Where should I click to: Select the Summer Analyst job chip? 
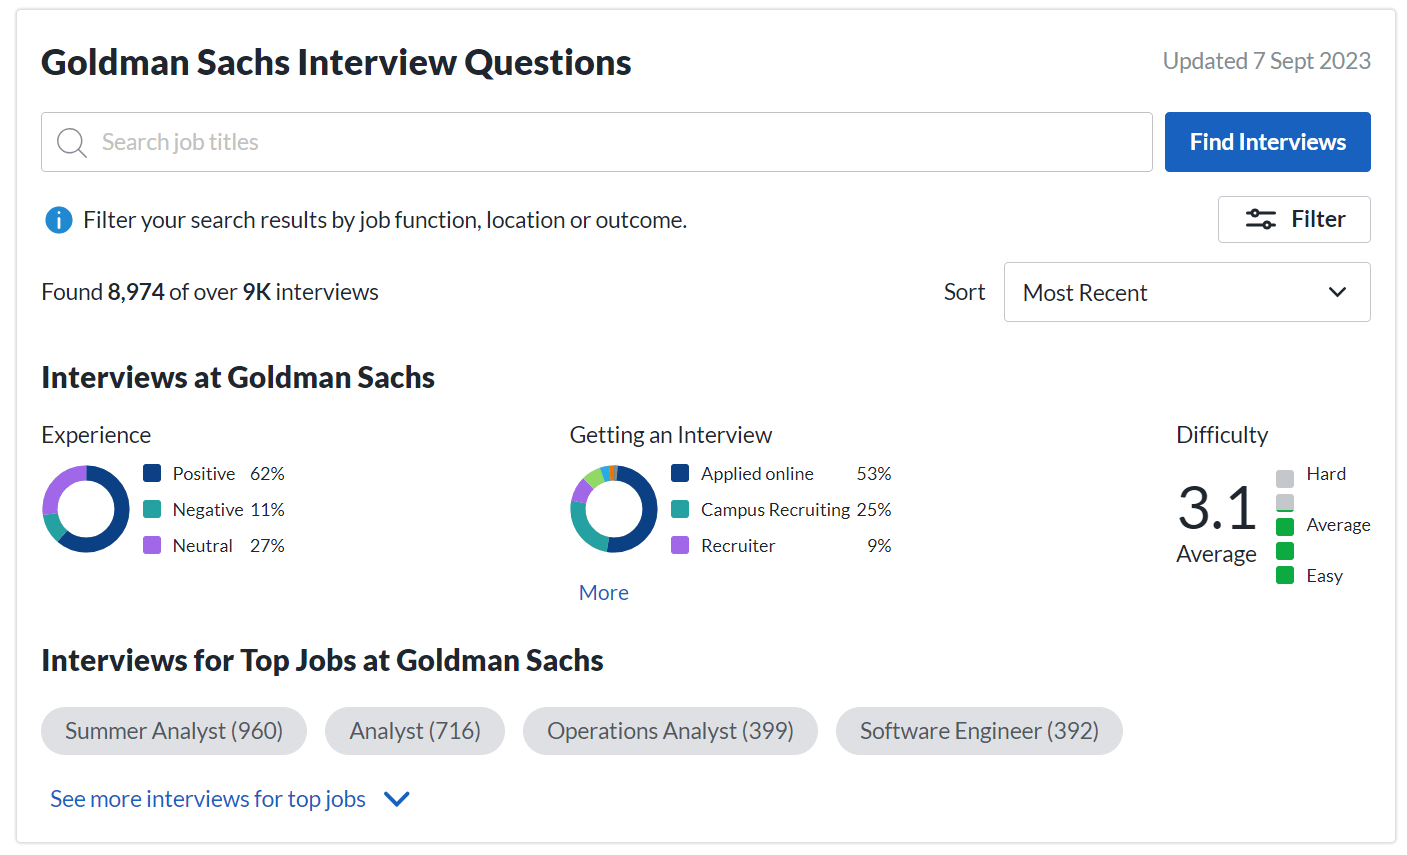click(173, 731)
